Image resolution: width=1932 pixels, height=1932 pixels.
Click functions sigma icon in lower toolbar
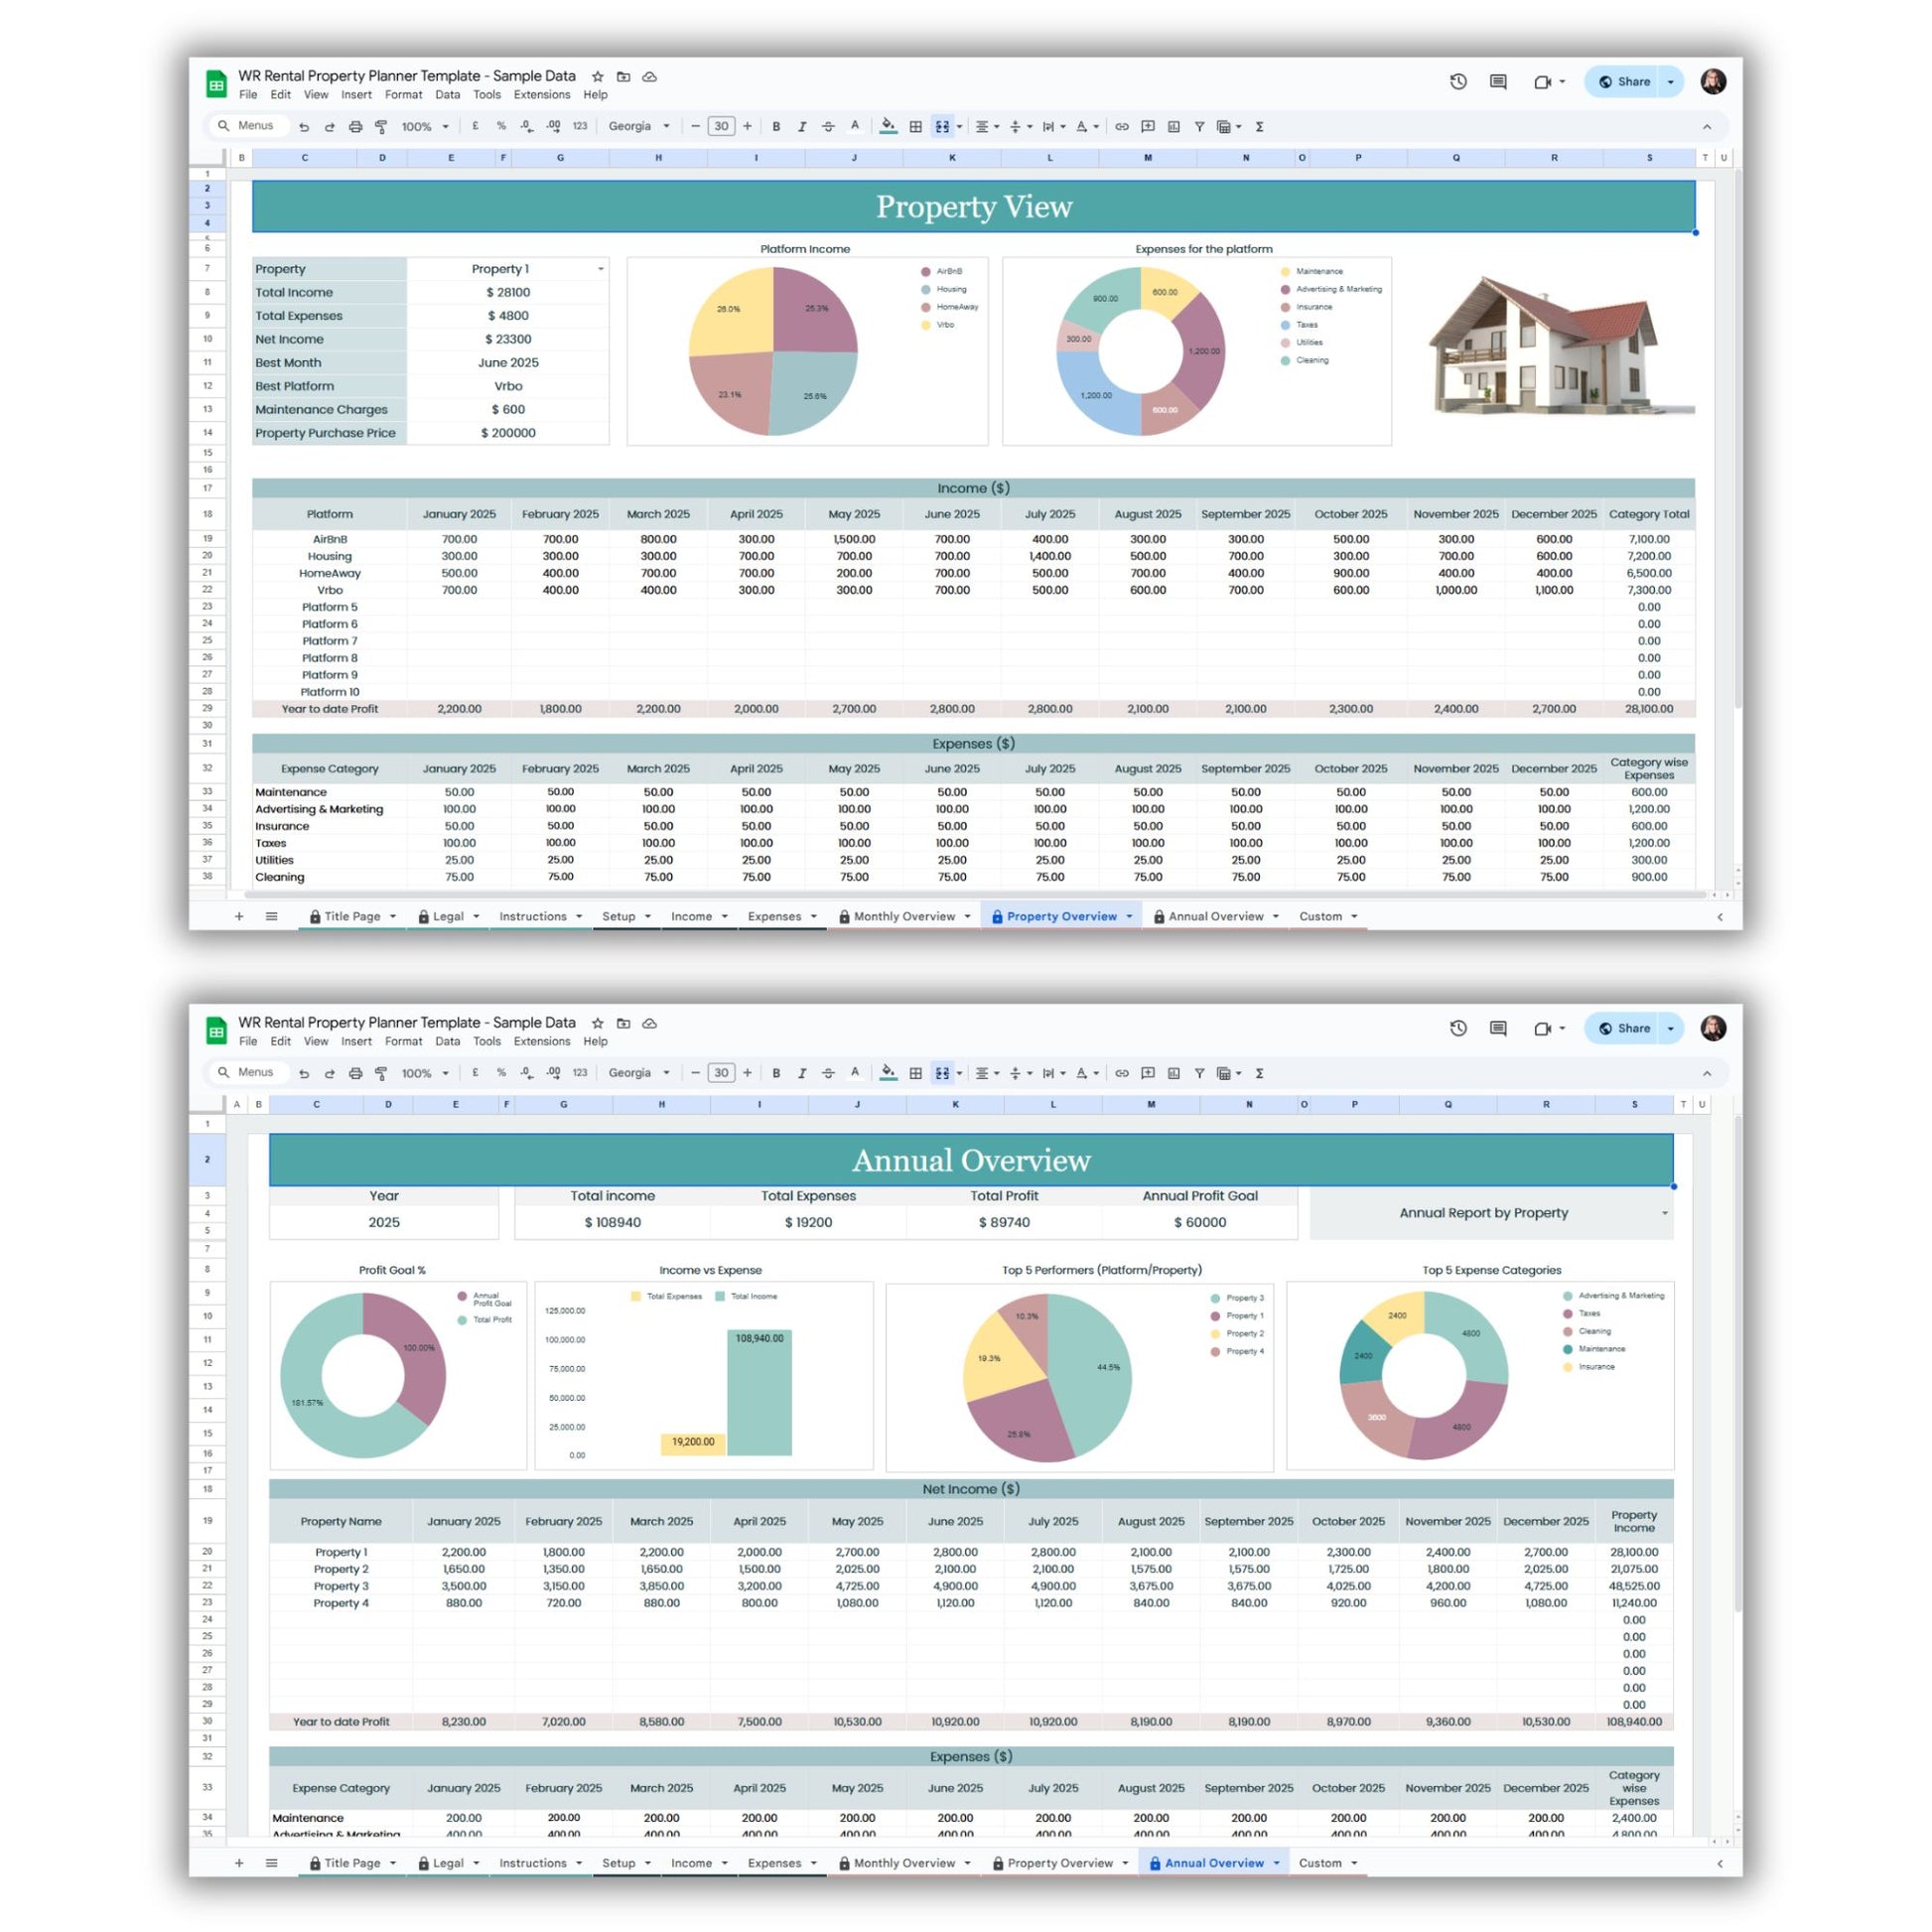click(1259, 1073)
